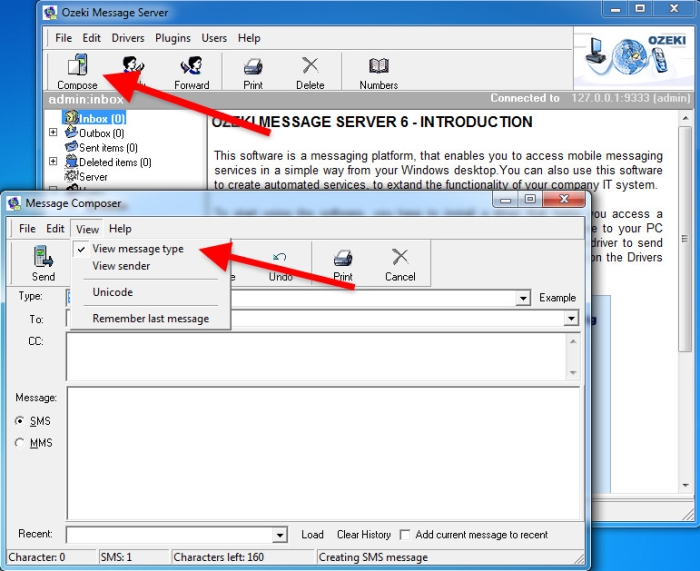Open the To field dropdown arrow
This screenshot has height=571, width=700.
[571, 319]
